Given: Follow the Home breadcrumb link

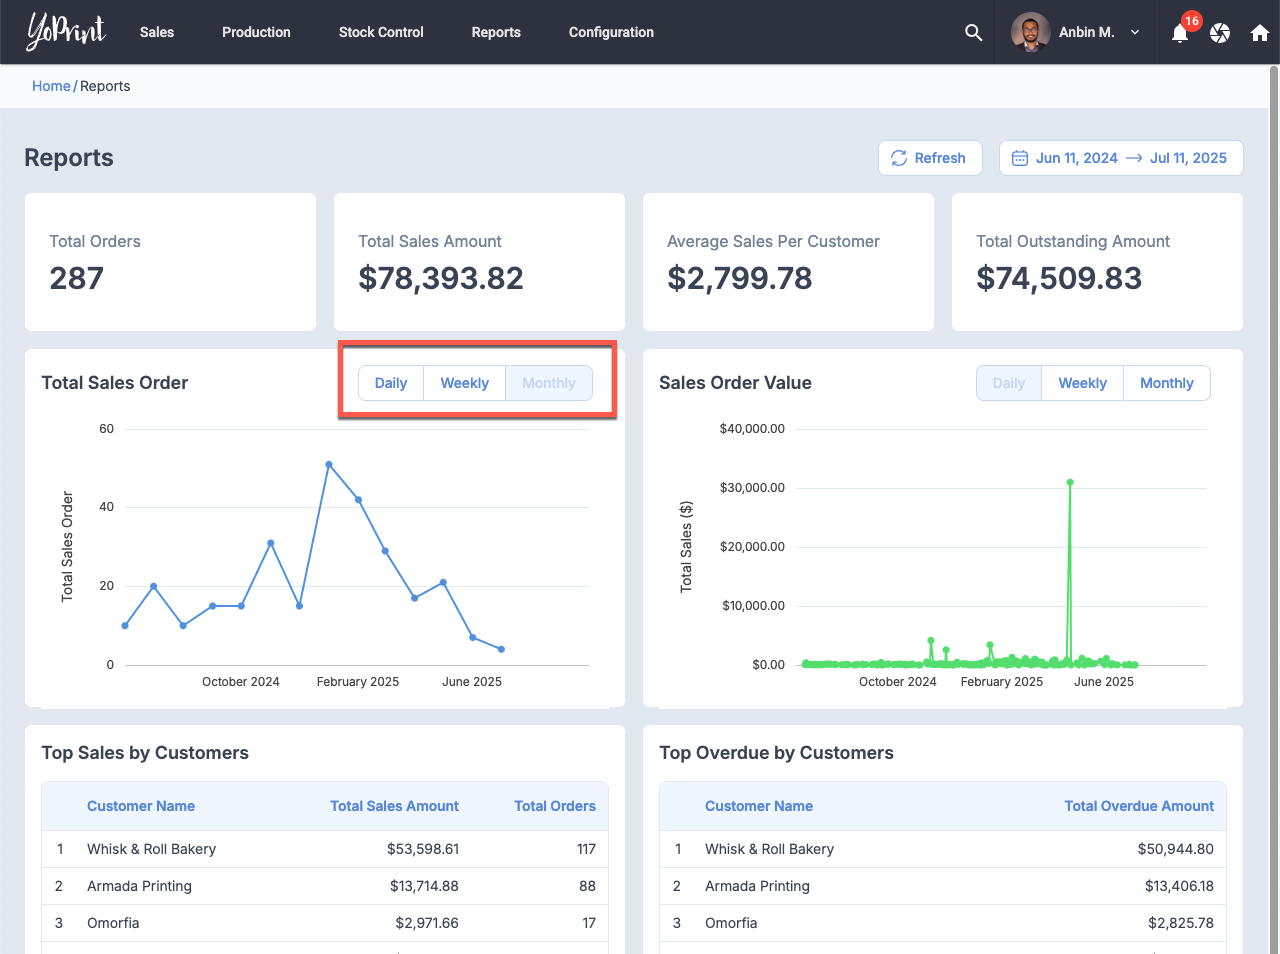Looking at the screenshot, I should tap(51, 86).
